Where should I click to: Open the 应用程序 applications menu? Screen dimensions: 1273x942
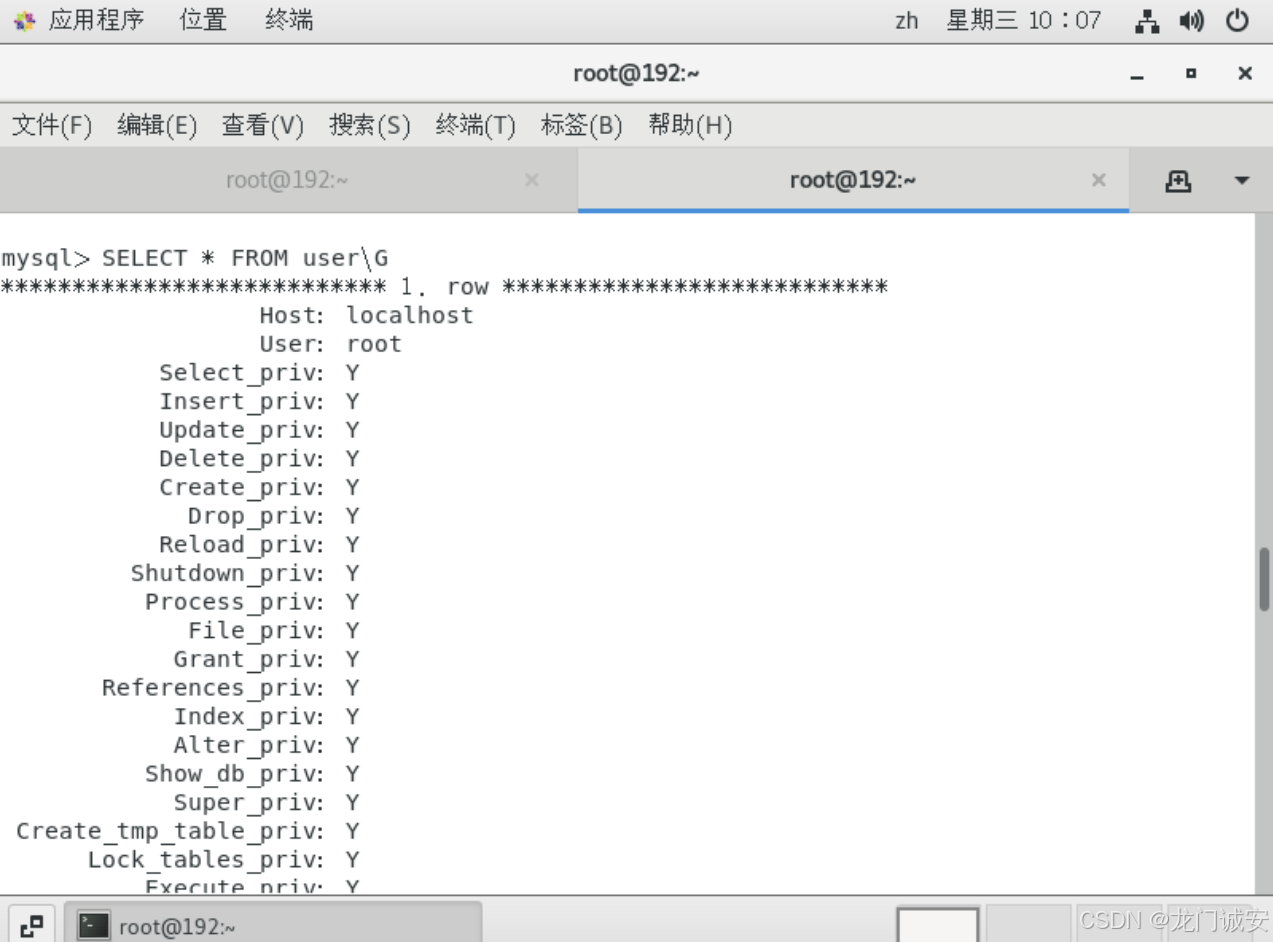[x=96, y=20]
